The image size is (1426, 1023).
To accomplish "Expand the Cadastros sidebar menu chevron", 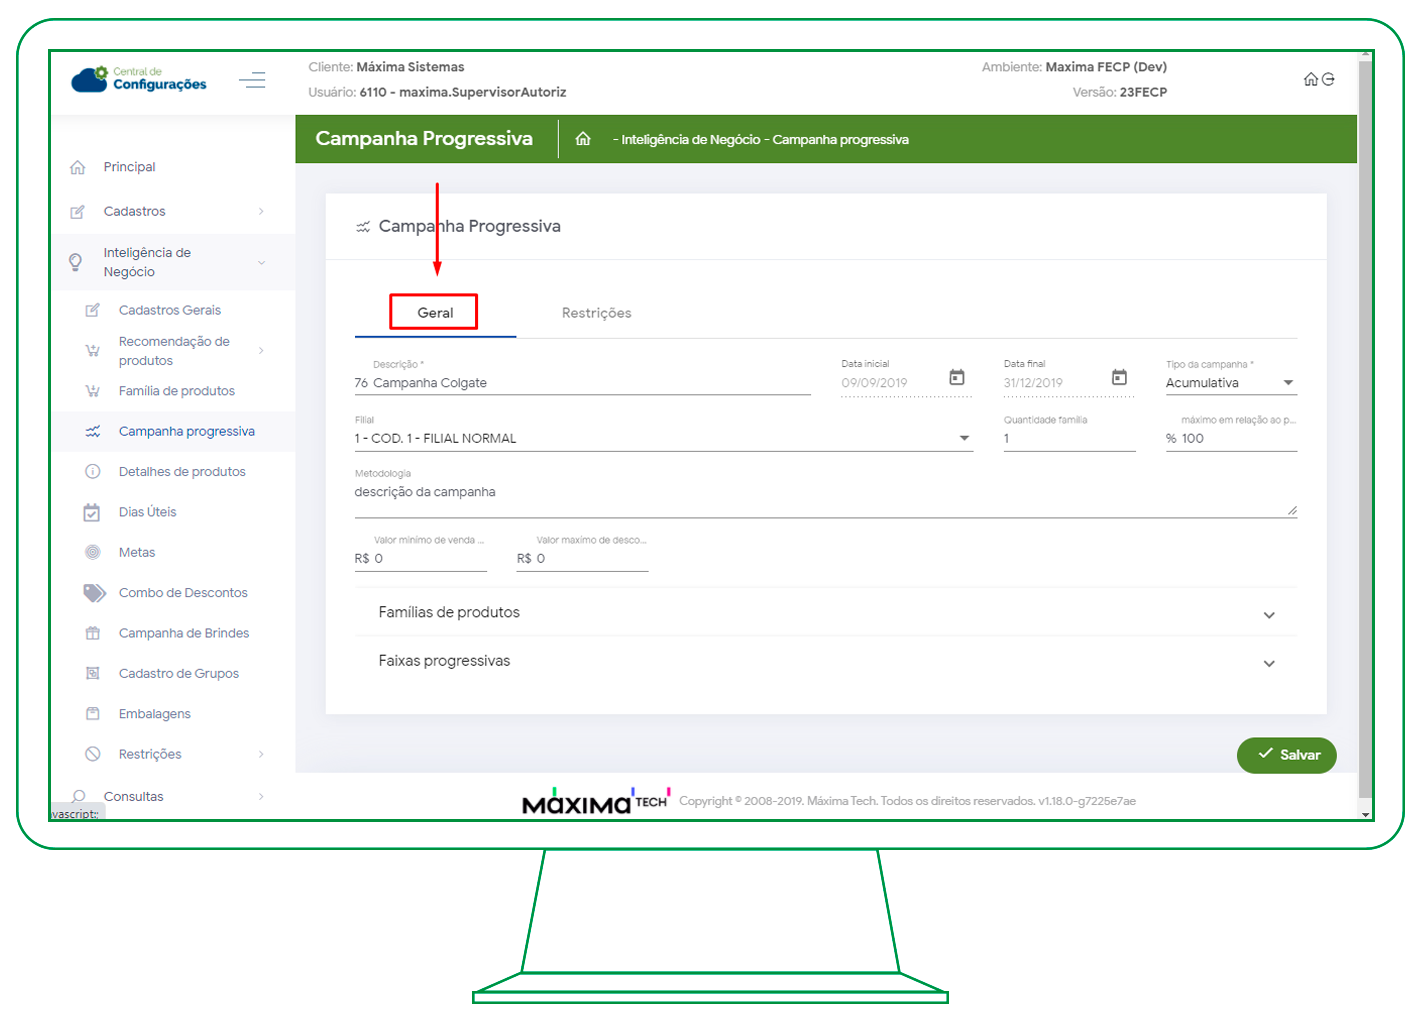I will (261, 211).
